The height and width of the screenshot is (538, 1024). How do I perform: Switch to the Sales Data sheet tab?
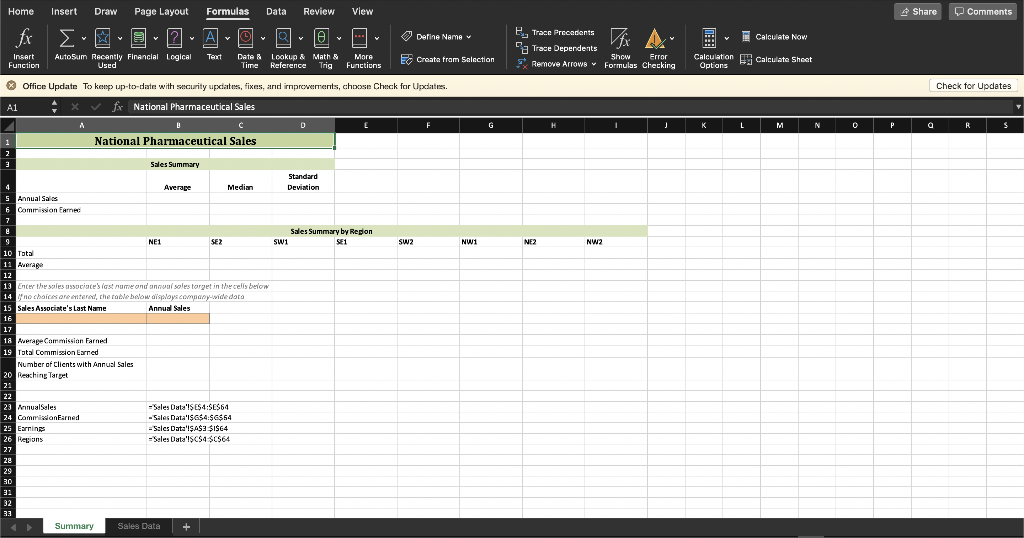point(138,526)
